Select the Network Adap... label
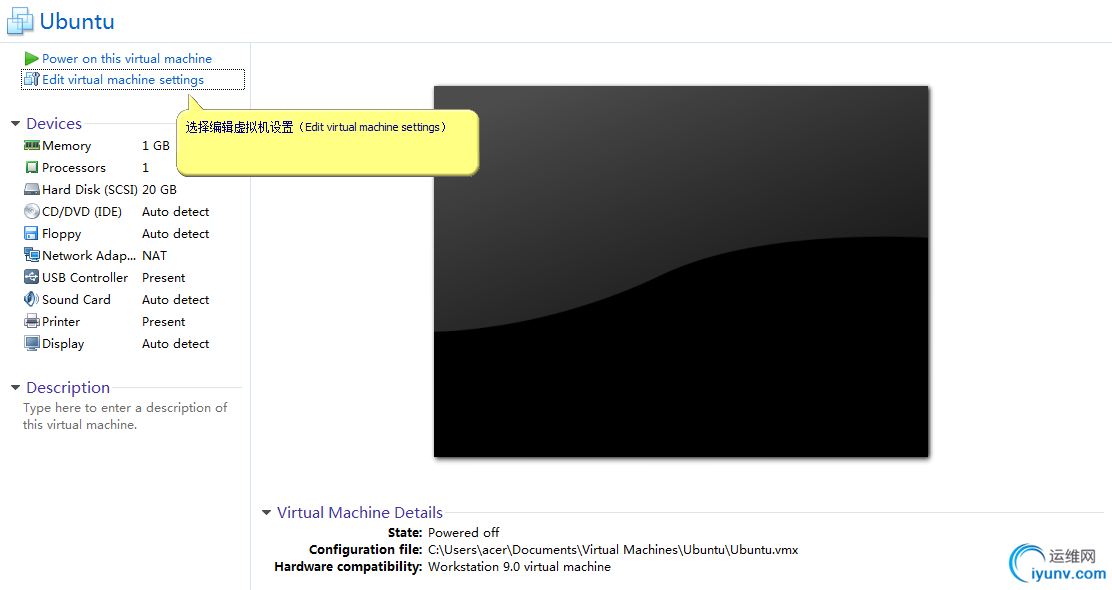 pyautogui.click(x=89, y=256)
